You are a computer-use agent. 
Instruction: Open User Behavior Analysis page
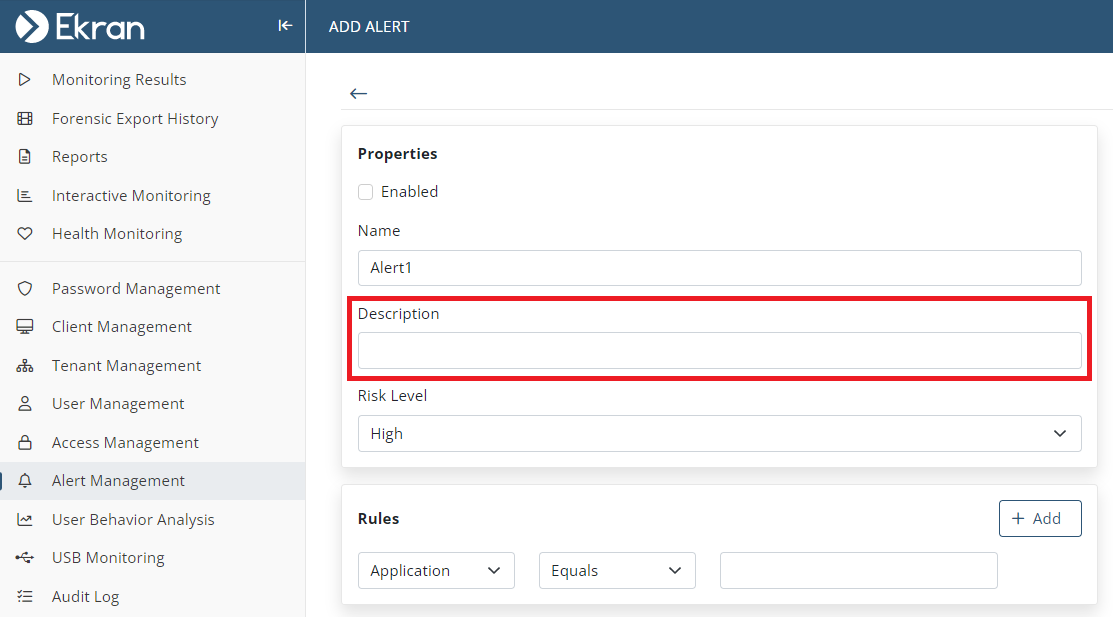133,520
